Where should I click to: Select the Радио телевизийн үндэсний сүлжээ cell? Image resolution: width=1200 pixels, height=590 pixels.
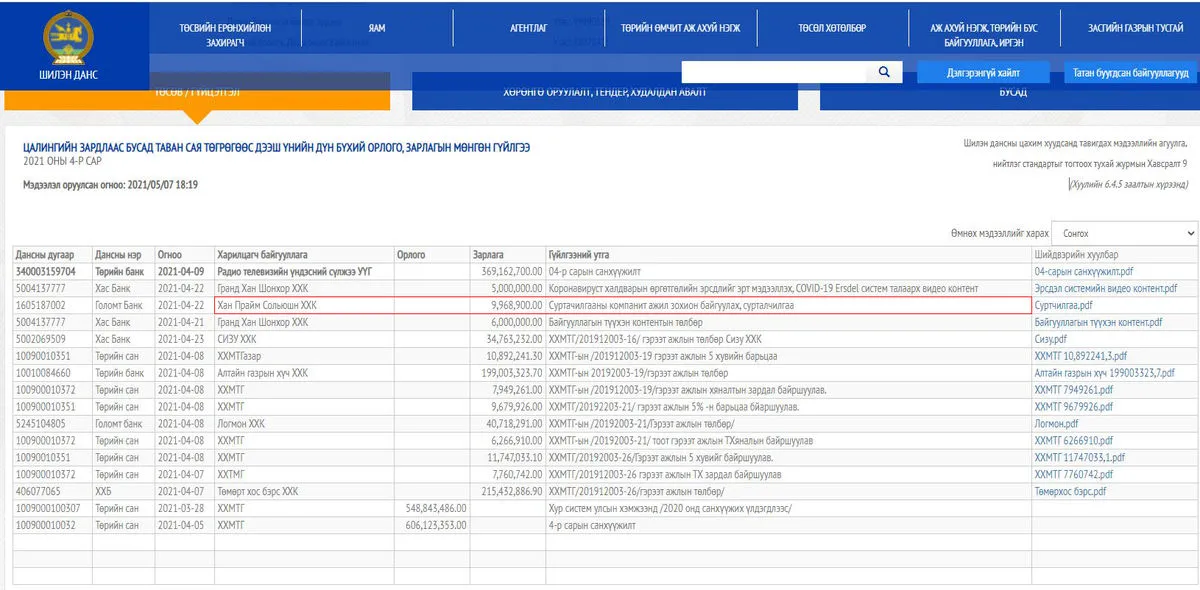pyautogui.click(x=304, y=271)
